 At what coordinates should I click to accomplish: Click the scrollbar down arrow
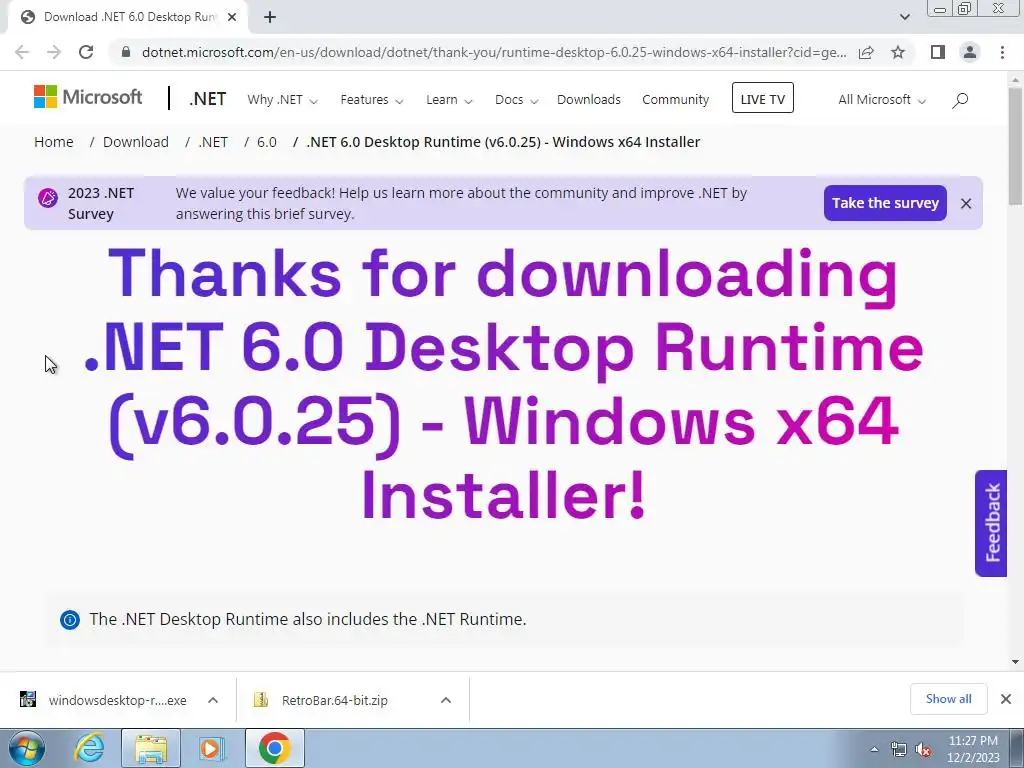1015,662
